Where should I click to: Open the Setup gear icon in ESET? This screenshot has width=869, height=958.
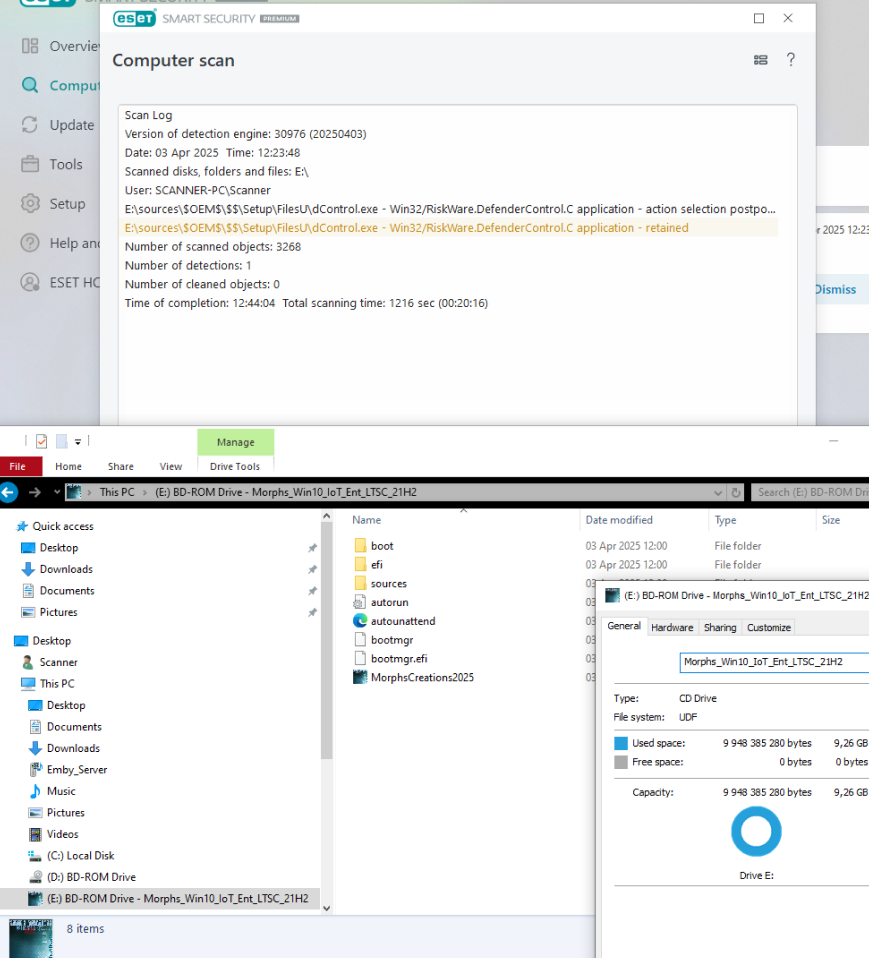(x=30, y=203)
